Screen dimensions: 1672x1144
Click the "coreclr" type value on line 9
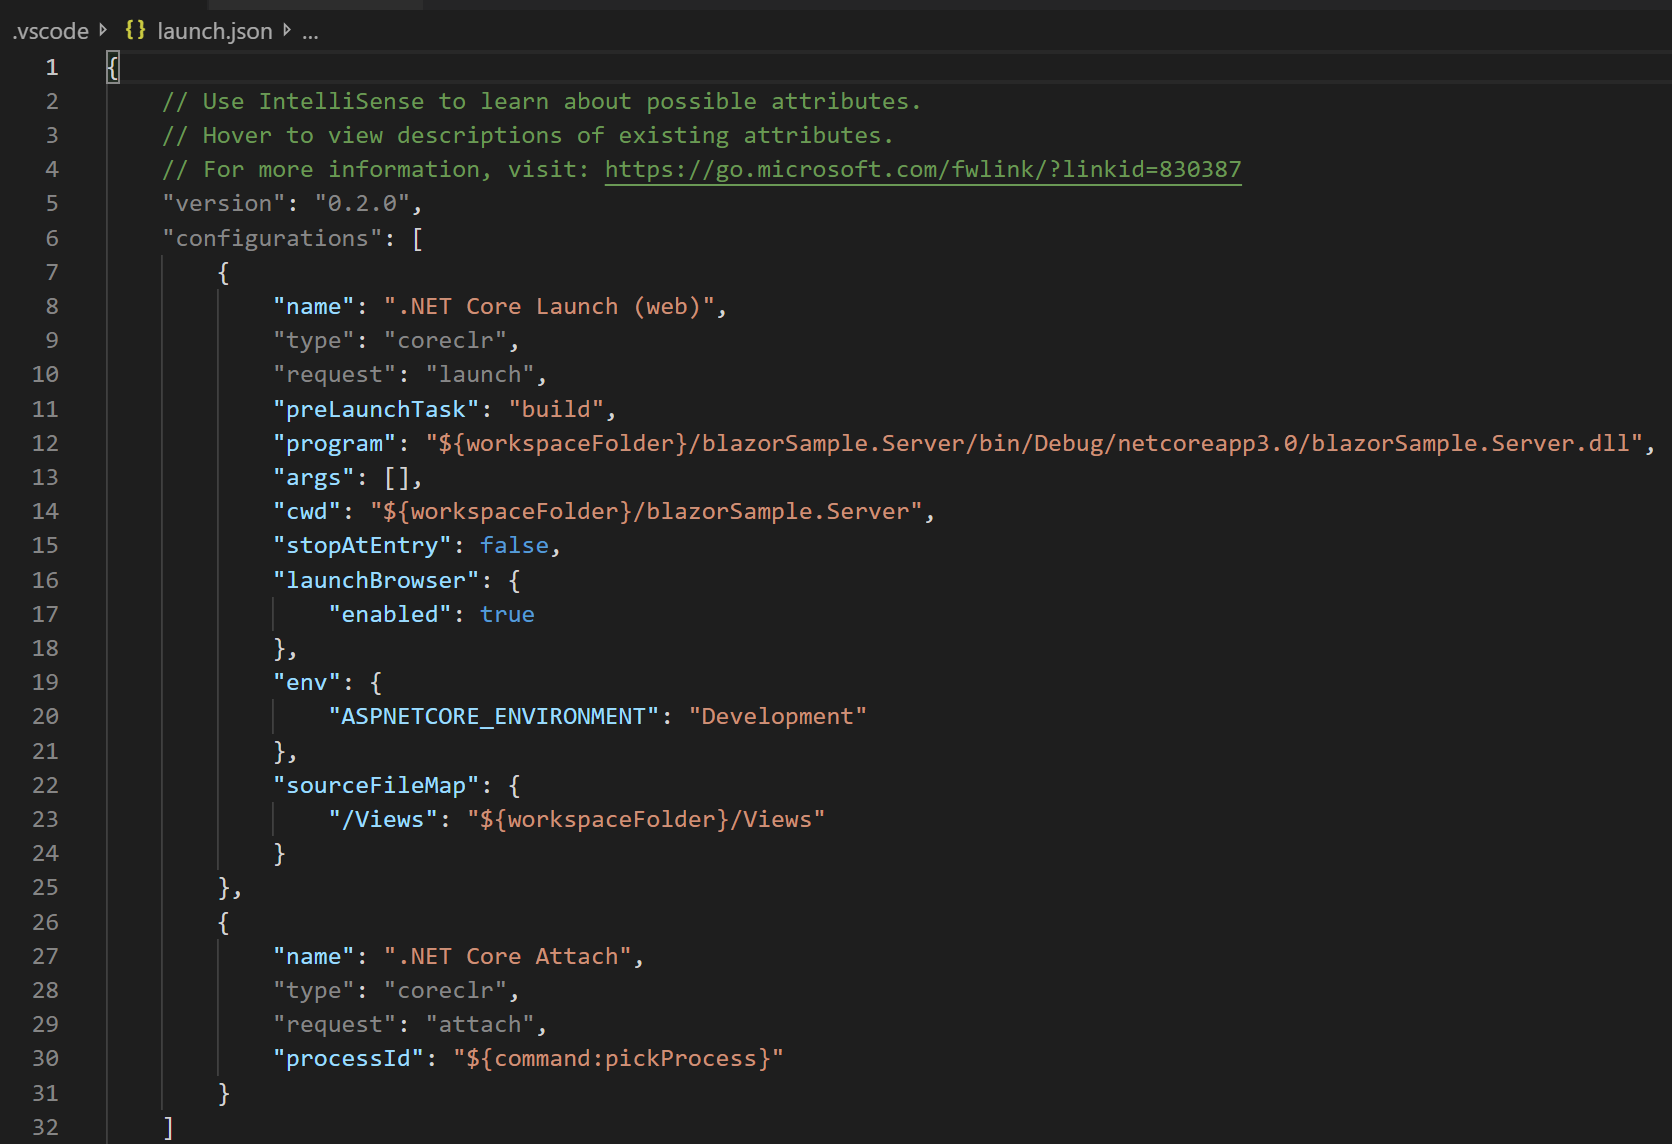[x=445, y=340]
